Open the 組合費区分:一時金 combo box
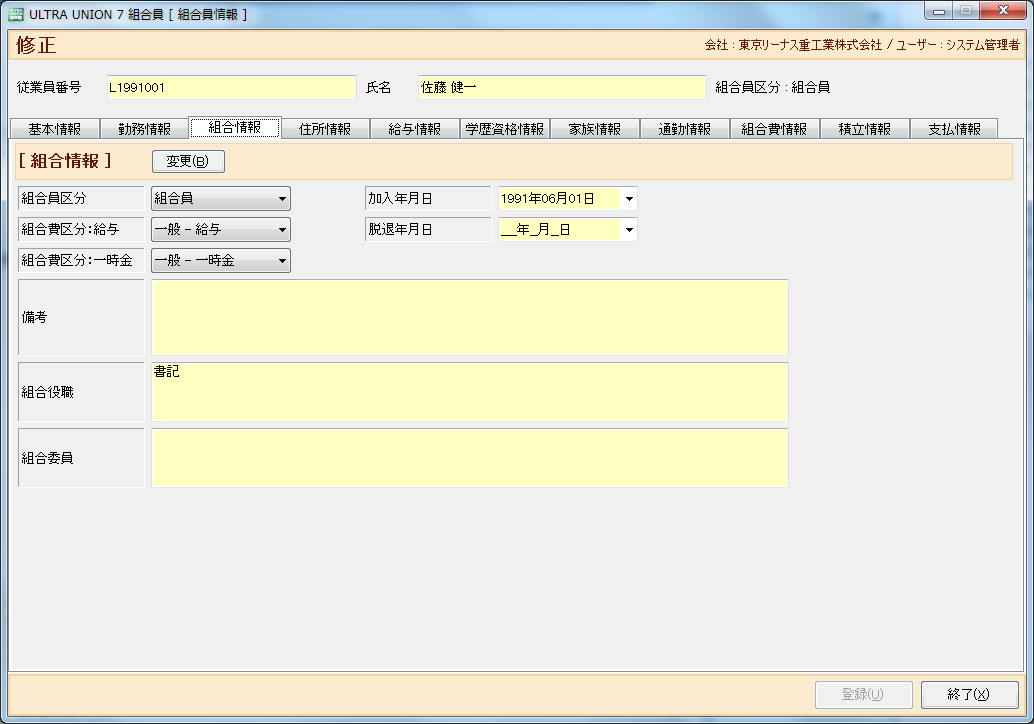 (x=282, y=261)
